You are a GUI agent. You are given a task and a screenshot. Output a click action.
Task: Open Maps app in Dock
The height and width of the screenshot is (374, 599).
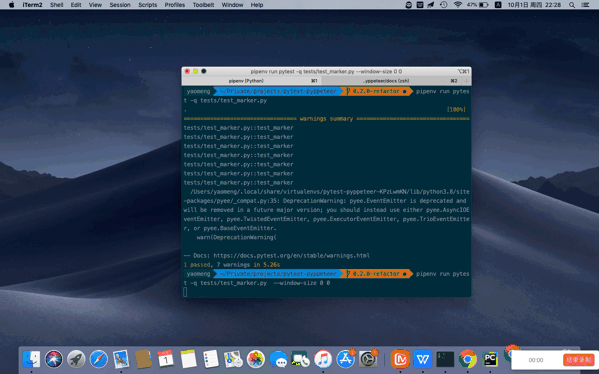point(233,359)
